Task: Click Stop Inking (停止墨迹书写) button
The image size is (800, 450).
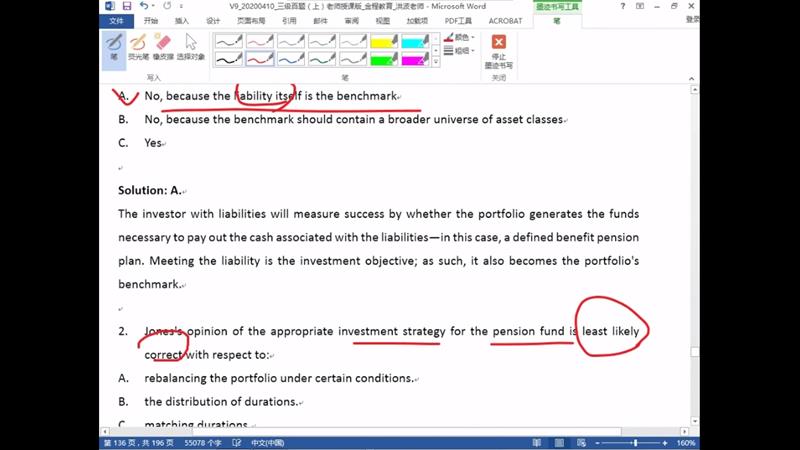Action: point(498,51)
